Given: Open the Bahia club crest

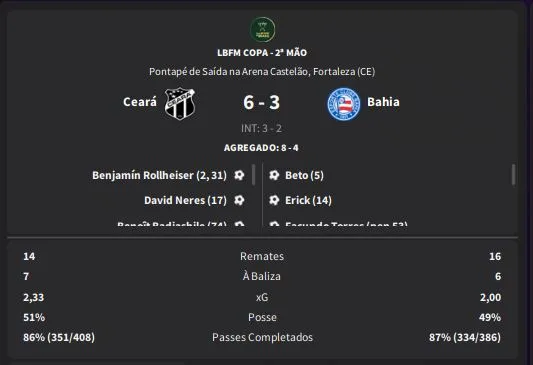Looking at the screenshot, I should [344, 104].
